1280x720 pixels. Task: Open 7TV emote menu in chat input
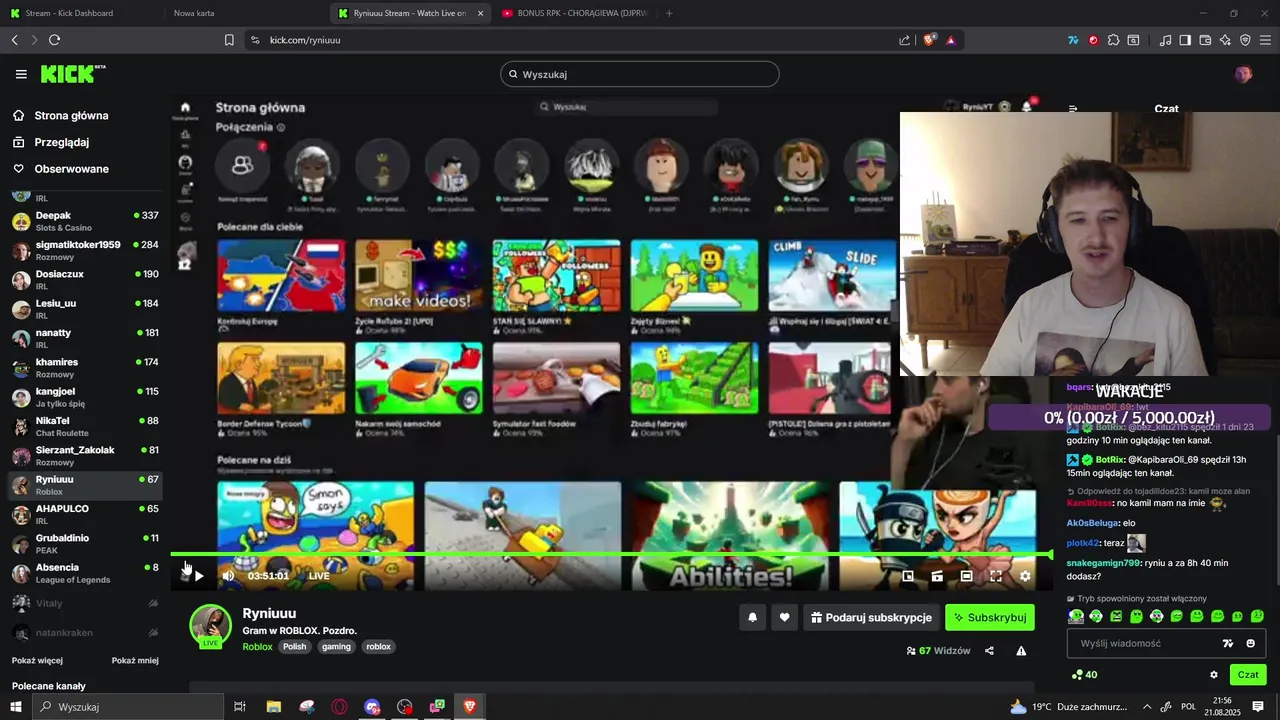(x=1228, y=643)
